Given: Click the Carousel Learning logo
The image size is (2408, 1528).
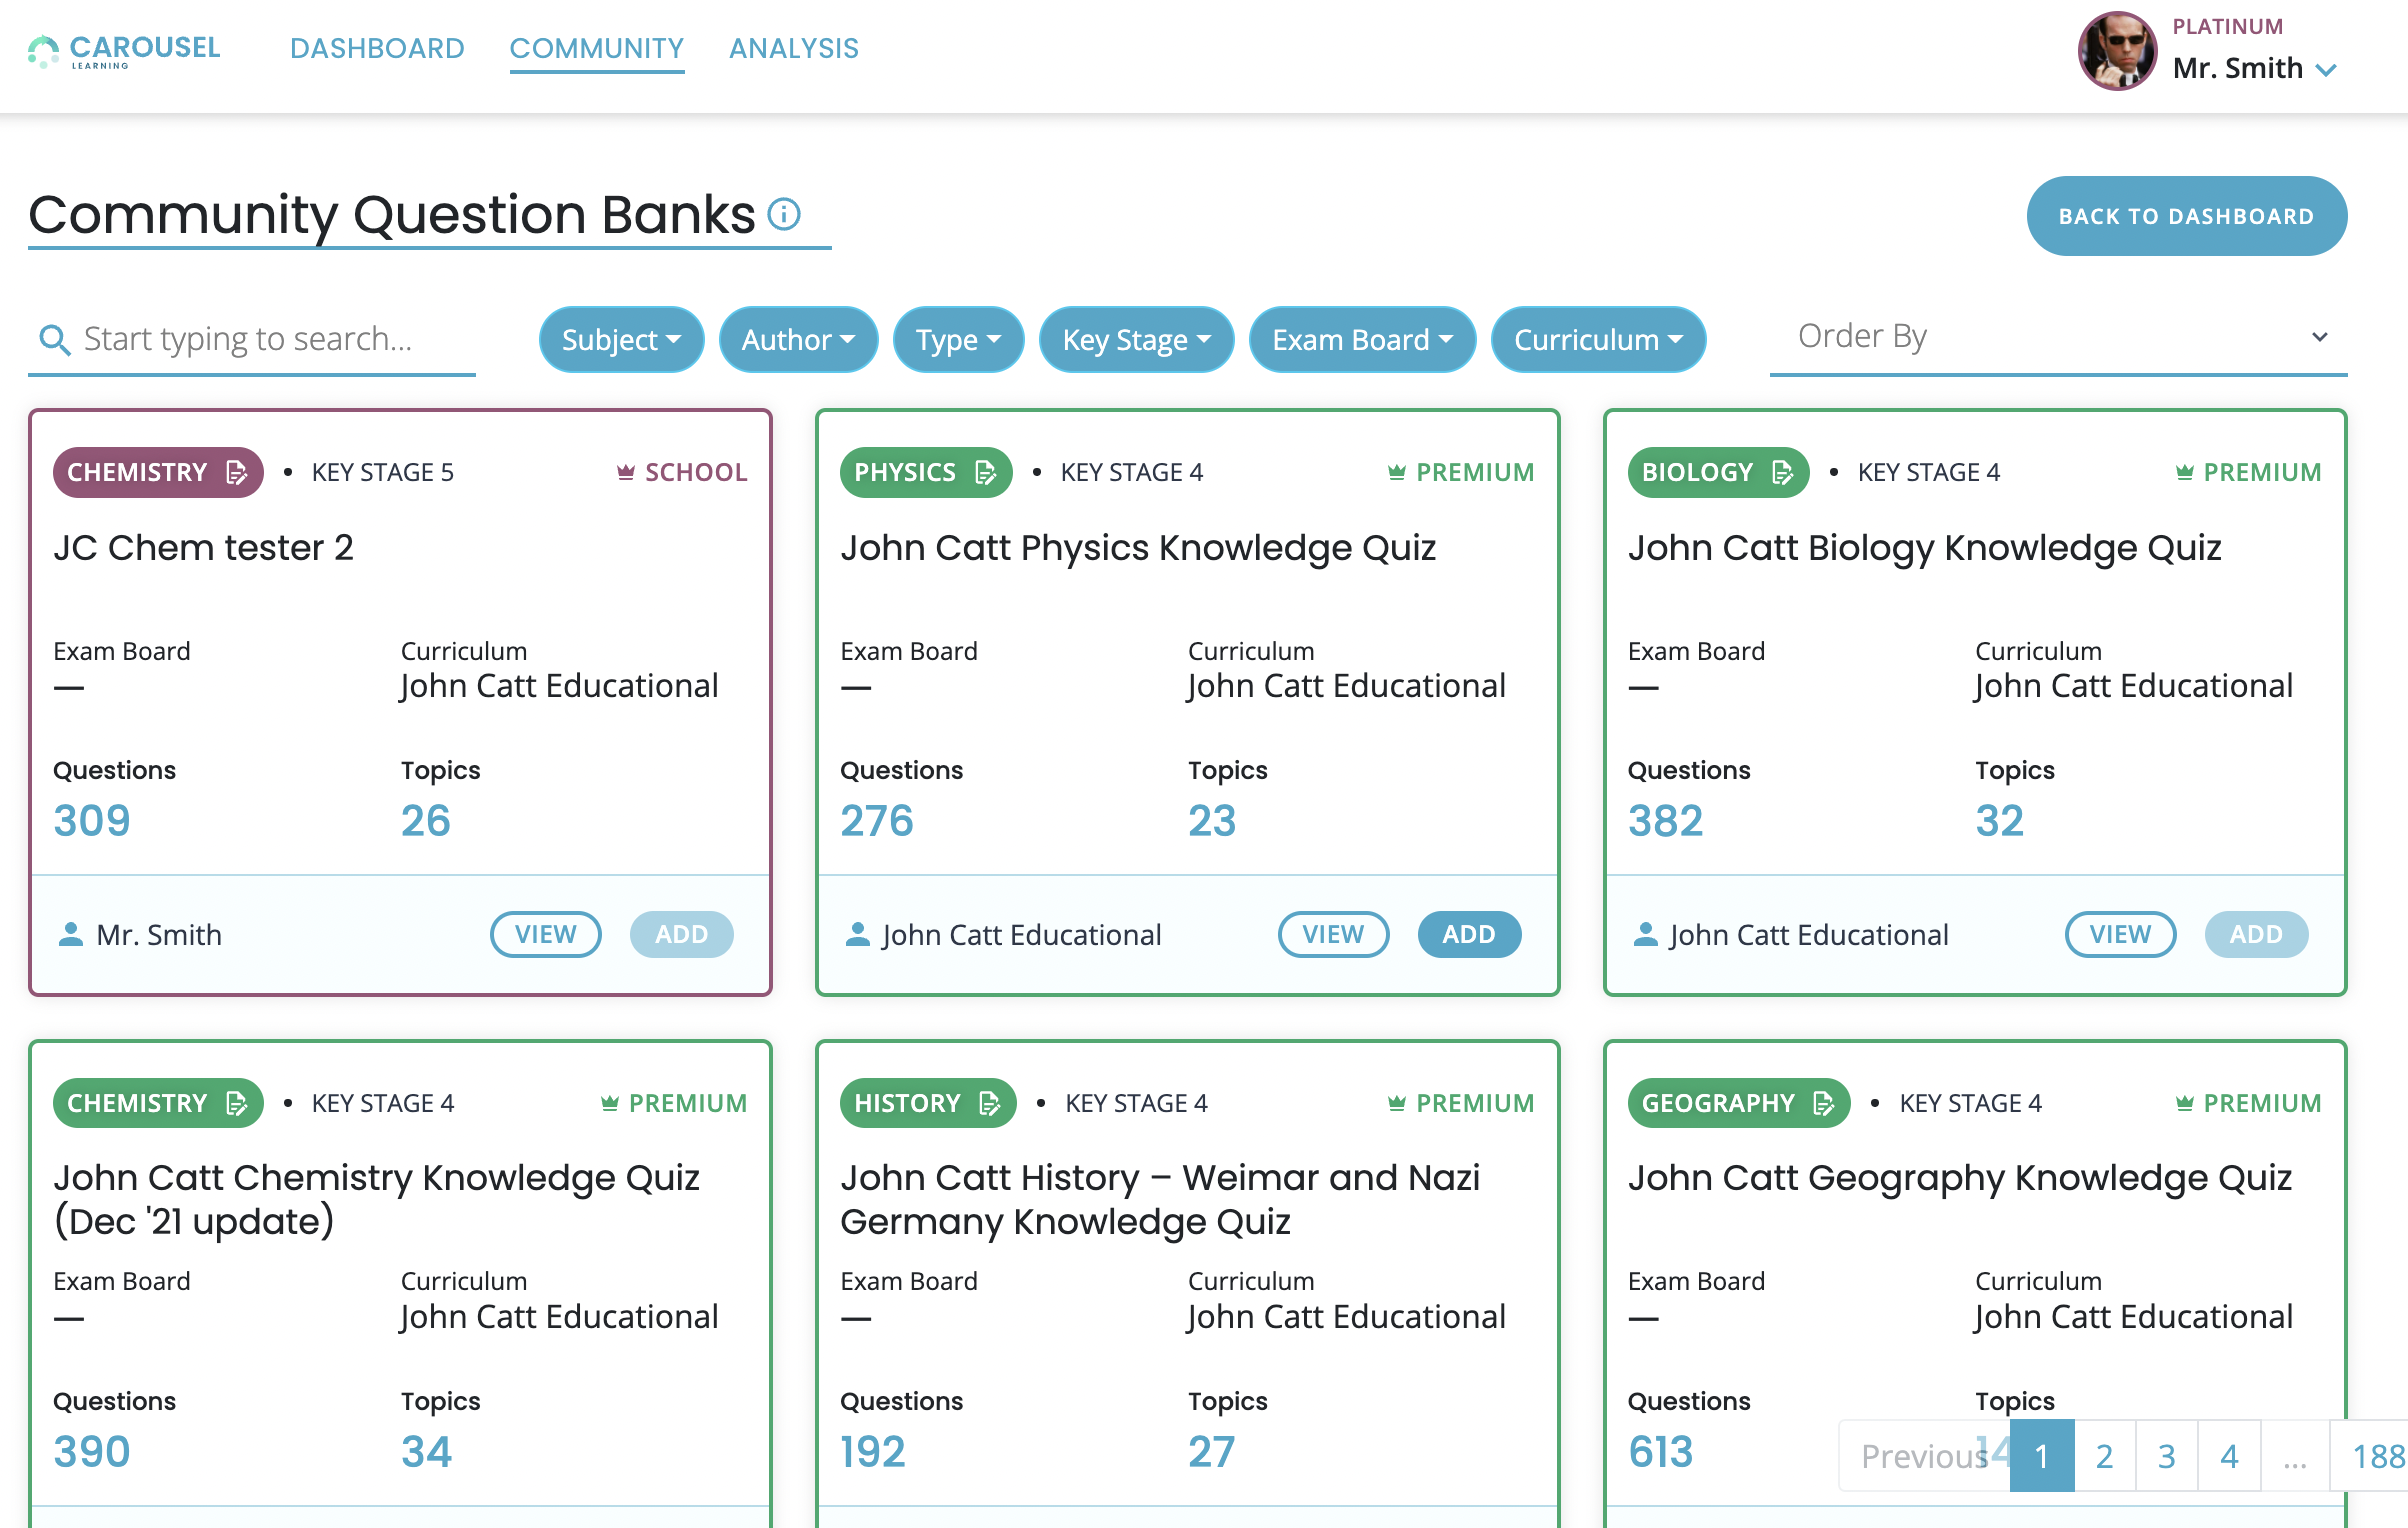Looking at the screenshot, I should [124, 50].
